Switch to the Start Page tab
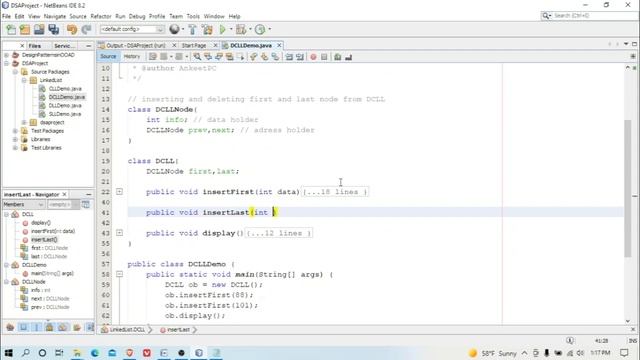640x360 pixels. 194,45
